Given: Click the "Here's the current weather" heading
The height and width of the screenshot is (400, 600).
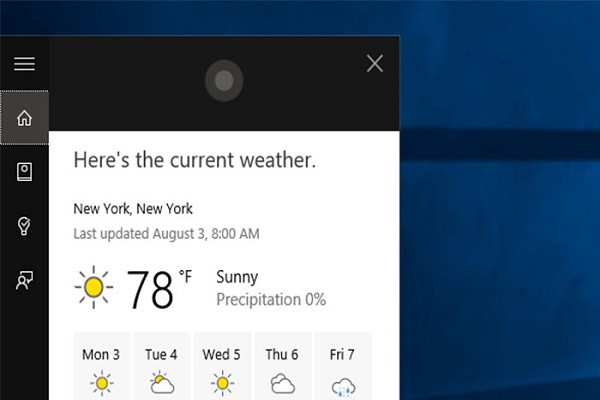Looking at the screenshot, I should pos(196,160).
